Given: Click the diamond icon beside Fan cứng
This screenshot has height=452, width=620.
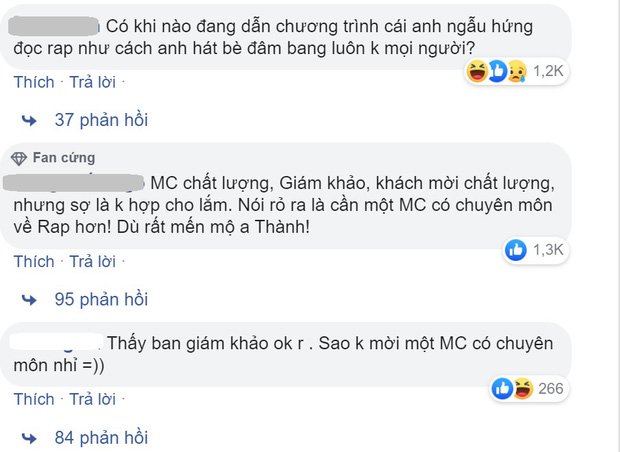Looking at the screenshot, I should point(19,159).
